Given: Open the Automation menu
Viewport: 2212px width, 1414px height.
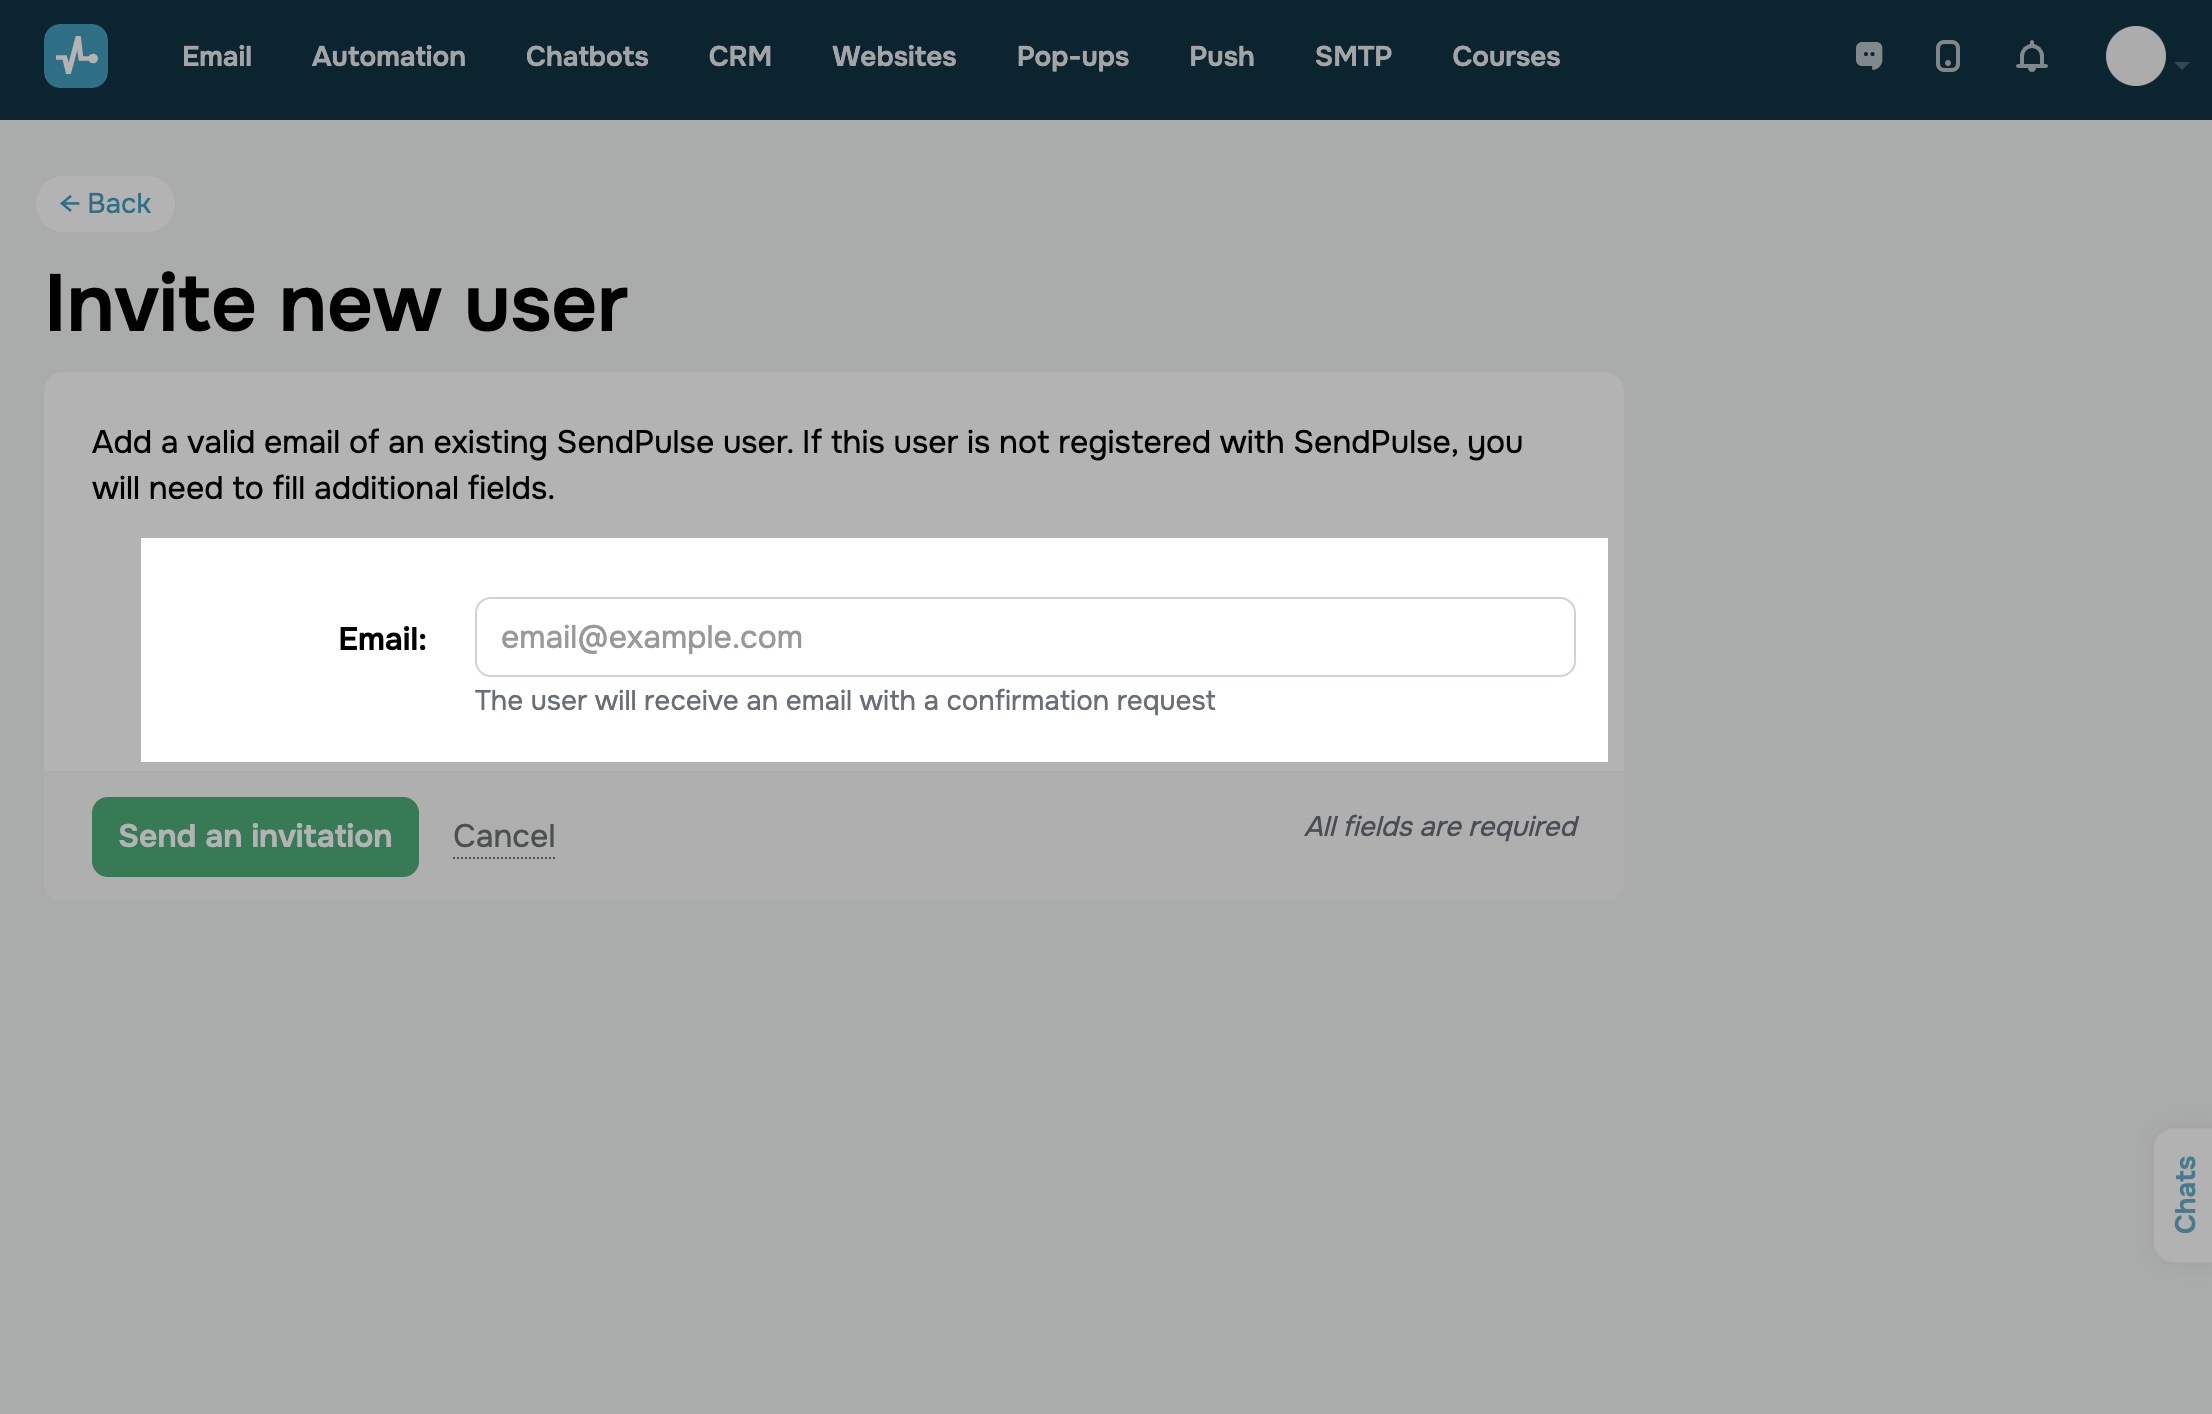Looking at the screenshot, I should point(389,56).
